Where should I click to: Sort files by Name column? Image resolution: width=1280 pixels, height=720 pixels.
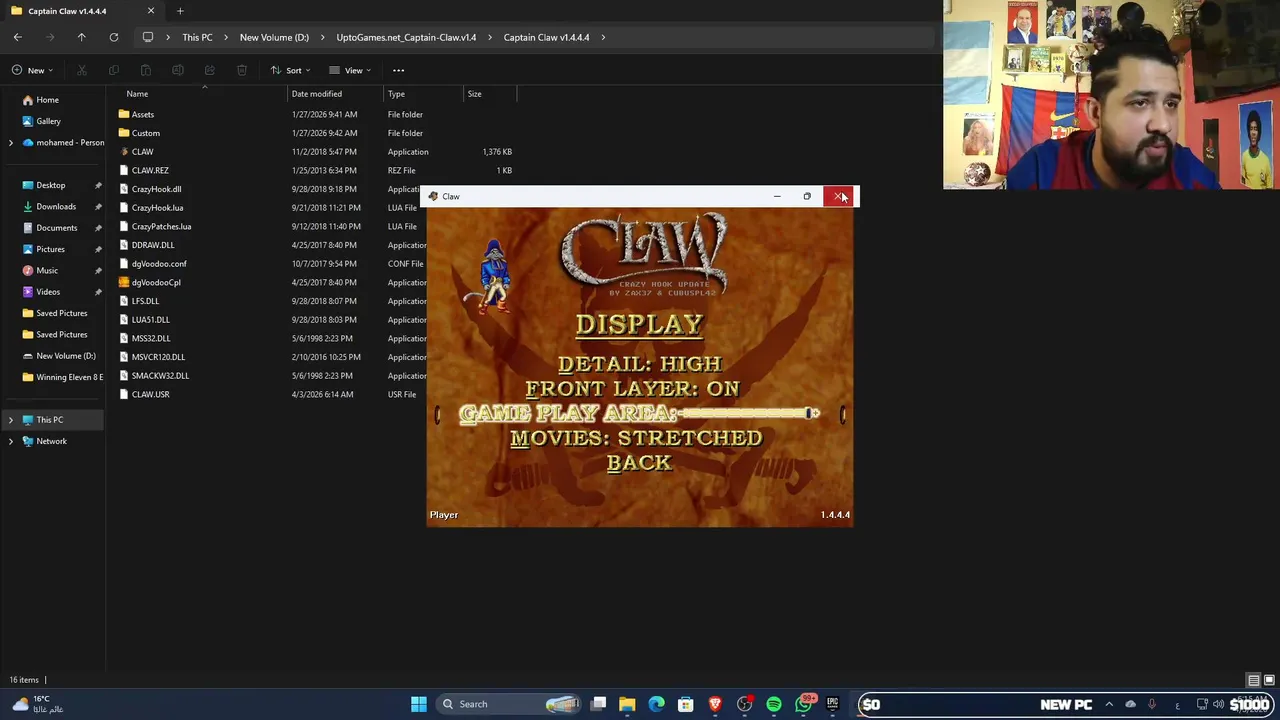point(137,94)
